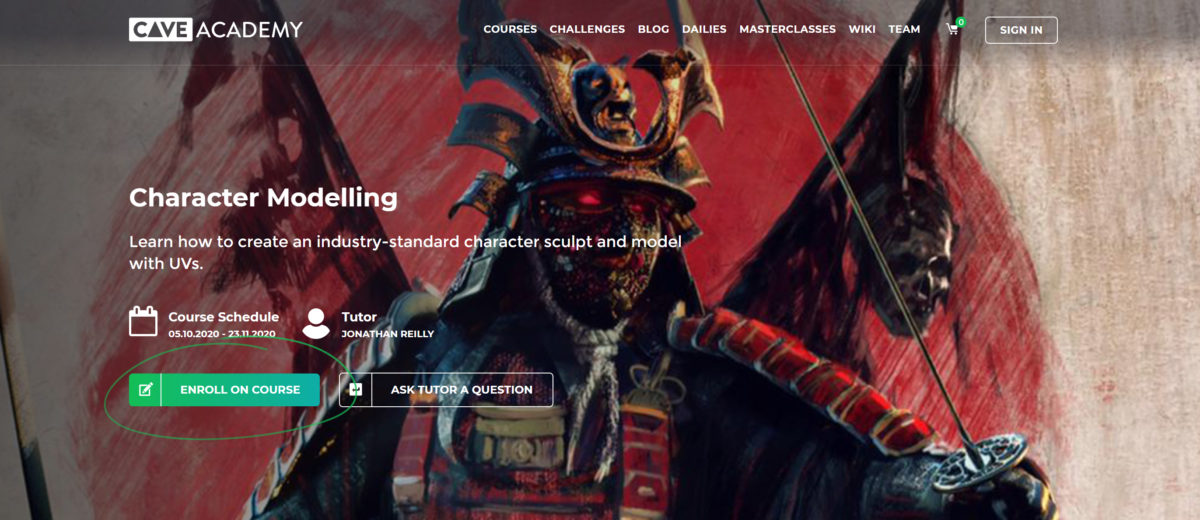Click the CAVE Academy logo
The height and width of the screenshot is (520, 1200).
pos(215,29)
